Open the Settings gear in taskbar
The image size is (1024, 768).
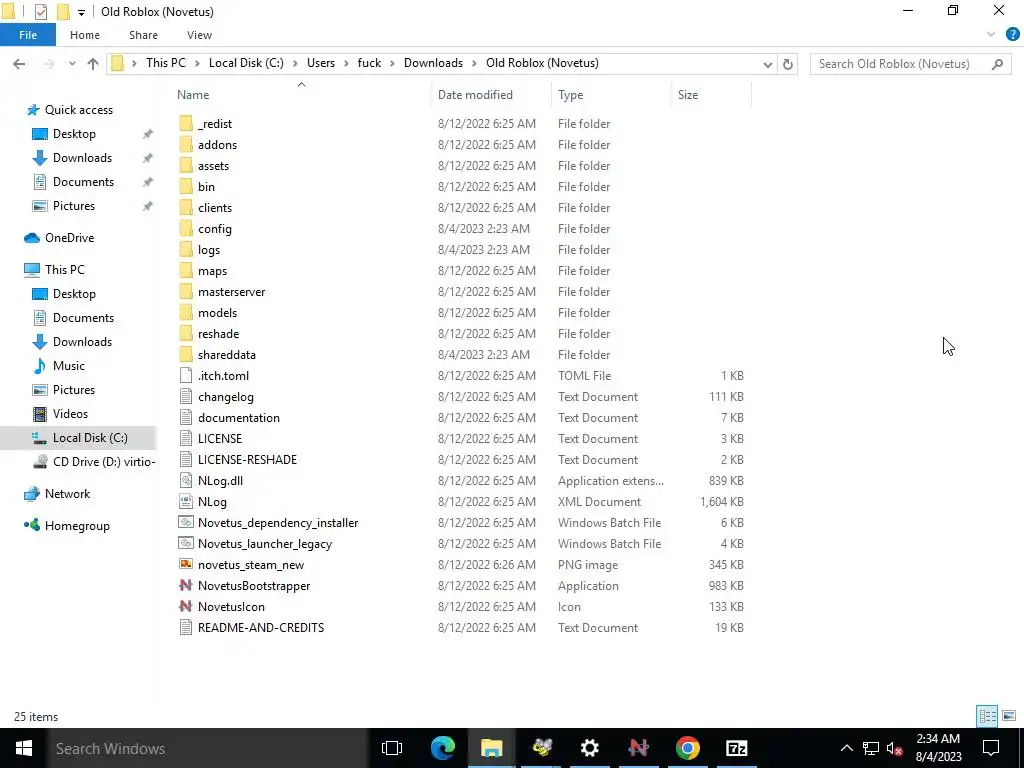tap(590, 748)
